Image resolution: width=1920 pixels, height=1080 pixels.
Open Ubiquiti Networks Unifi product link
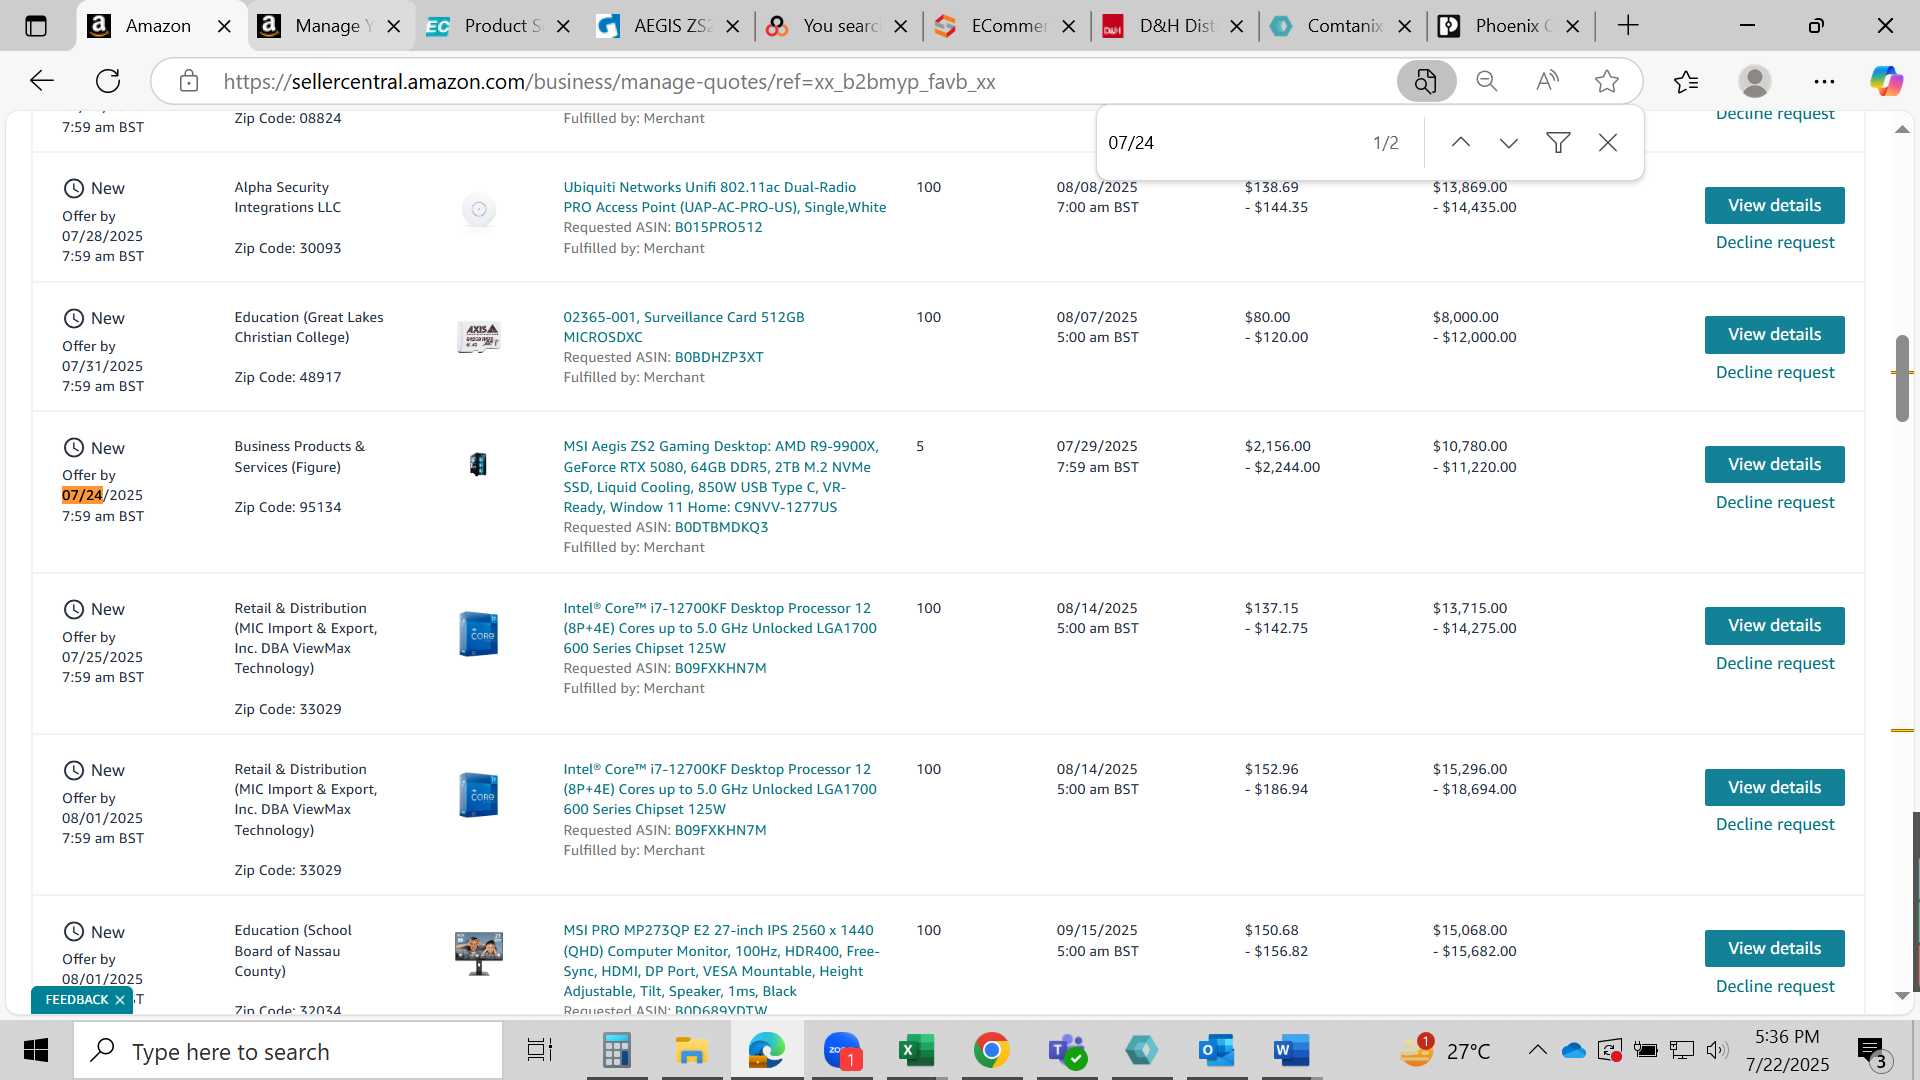coord(724,197)
